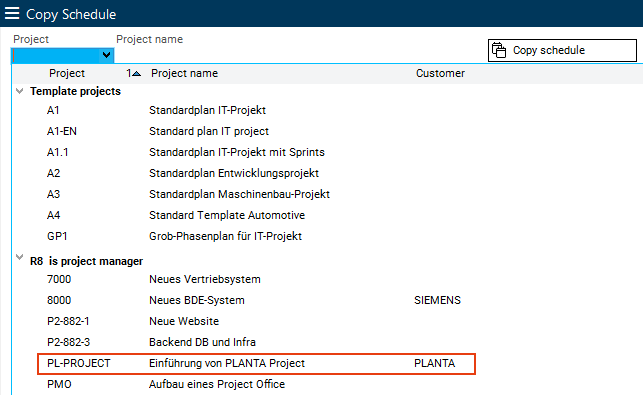This screenshot has height=395, width=643.
Task: Click the Customer column header
Action: 440,73
